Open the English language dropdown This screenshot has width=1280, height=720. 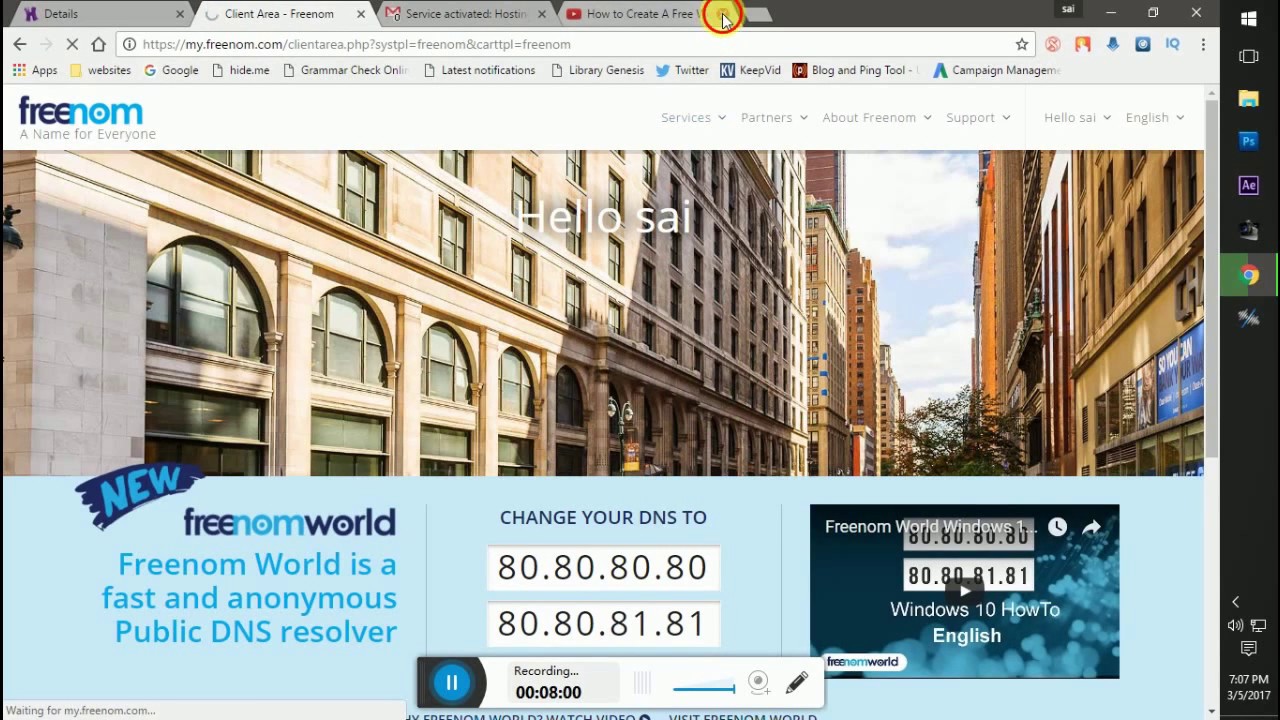(x=1155, y=117)
